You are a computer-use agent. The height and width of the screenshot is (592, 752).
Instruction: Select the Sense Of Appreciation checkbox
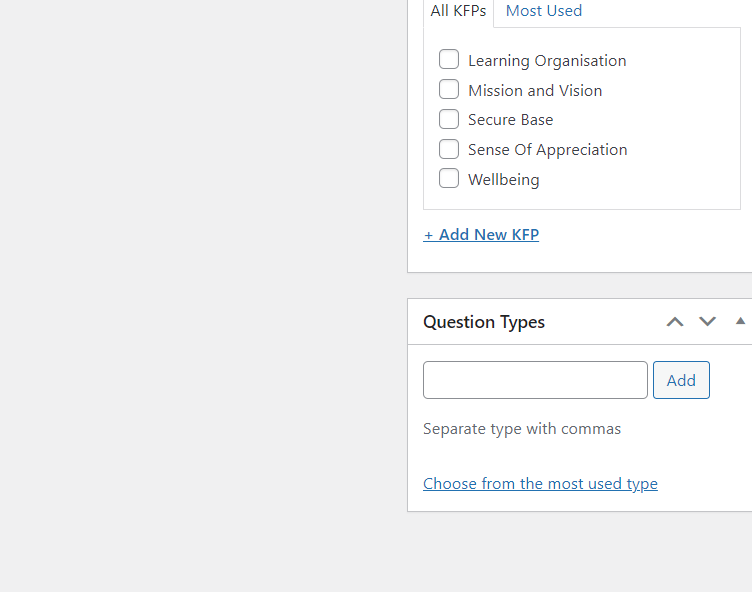pyautogui.click(x=449, y=149)
